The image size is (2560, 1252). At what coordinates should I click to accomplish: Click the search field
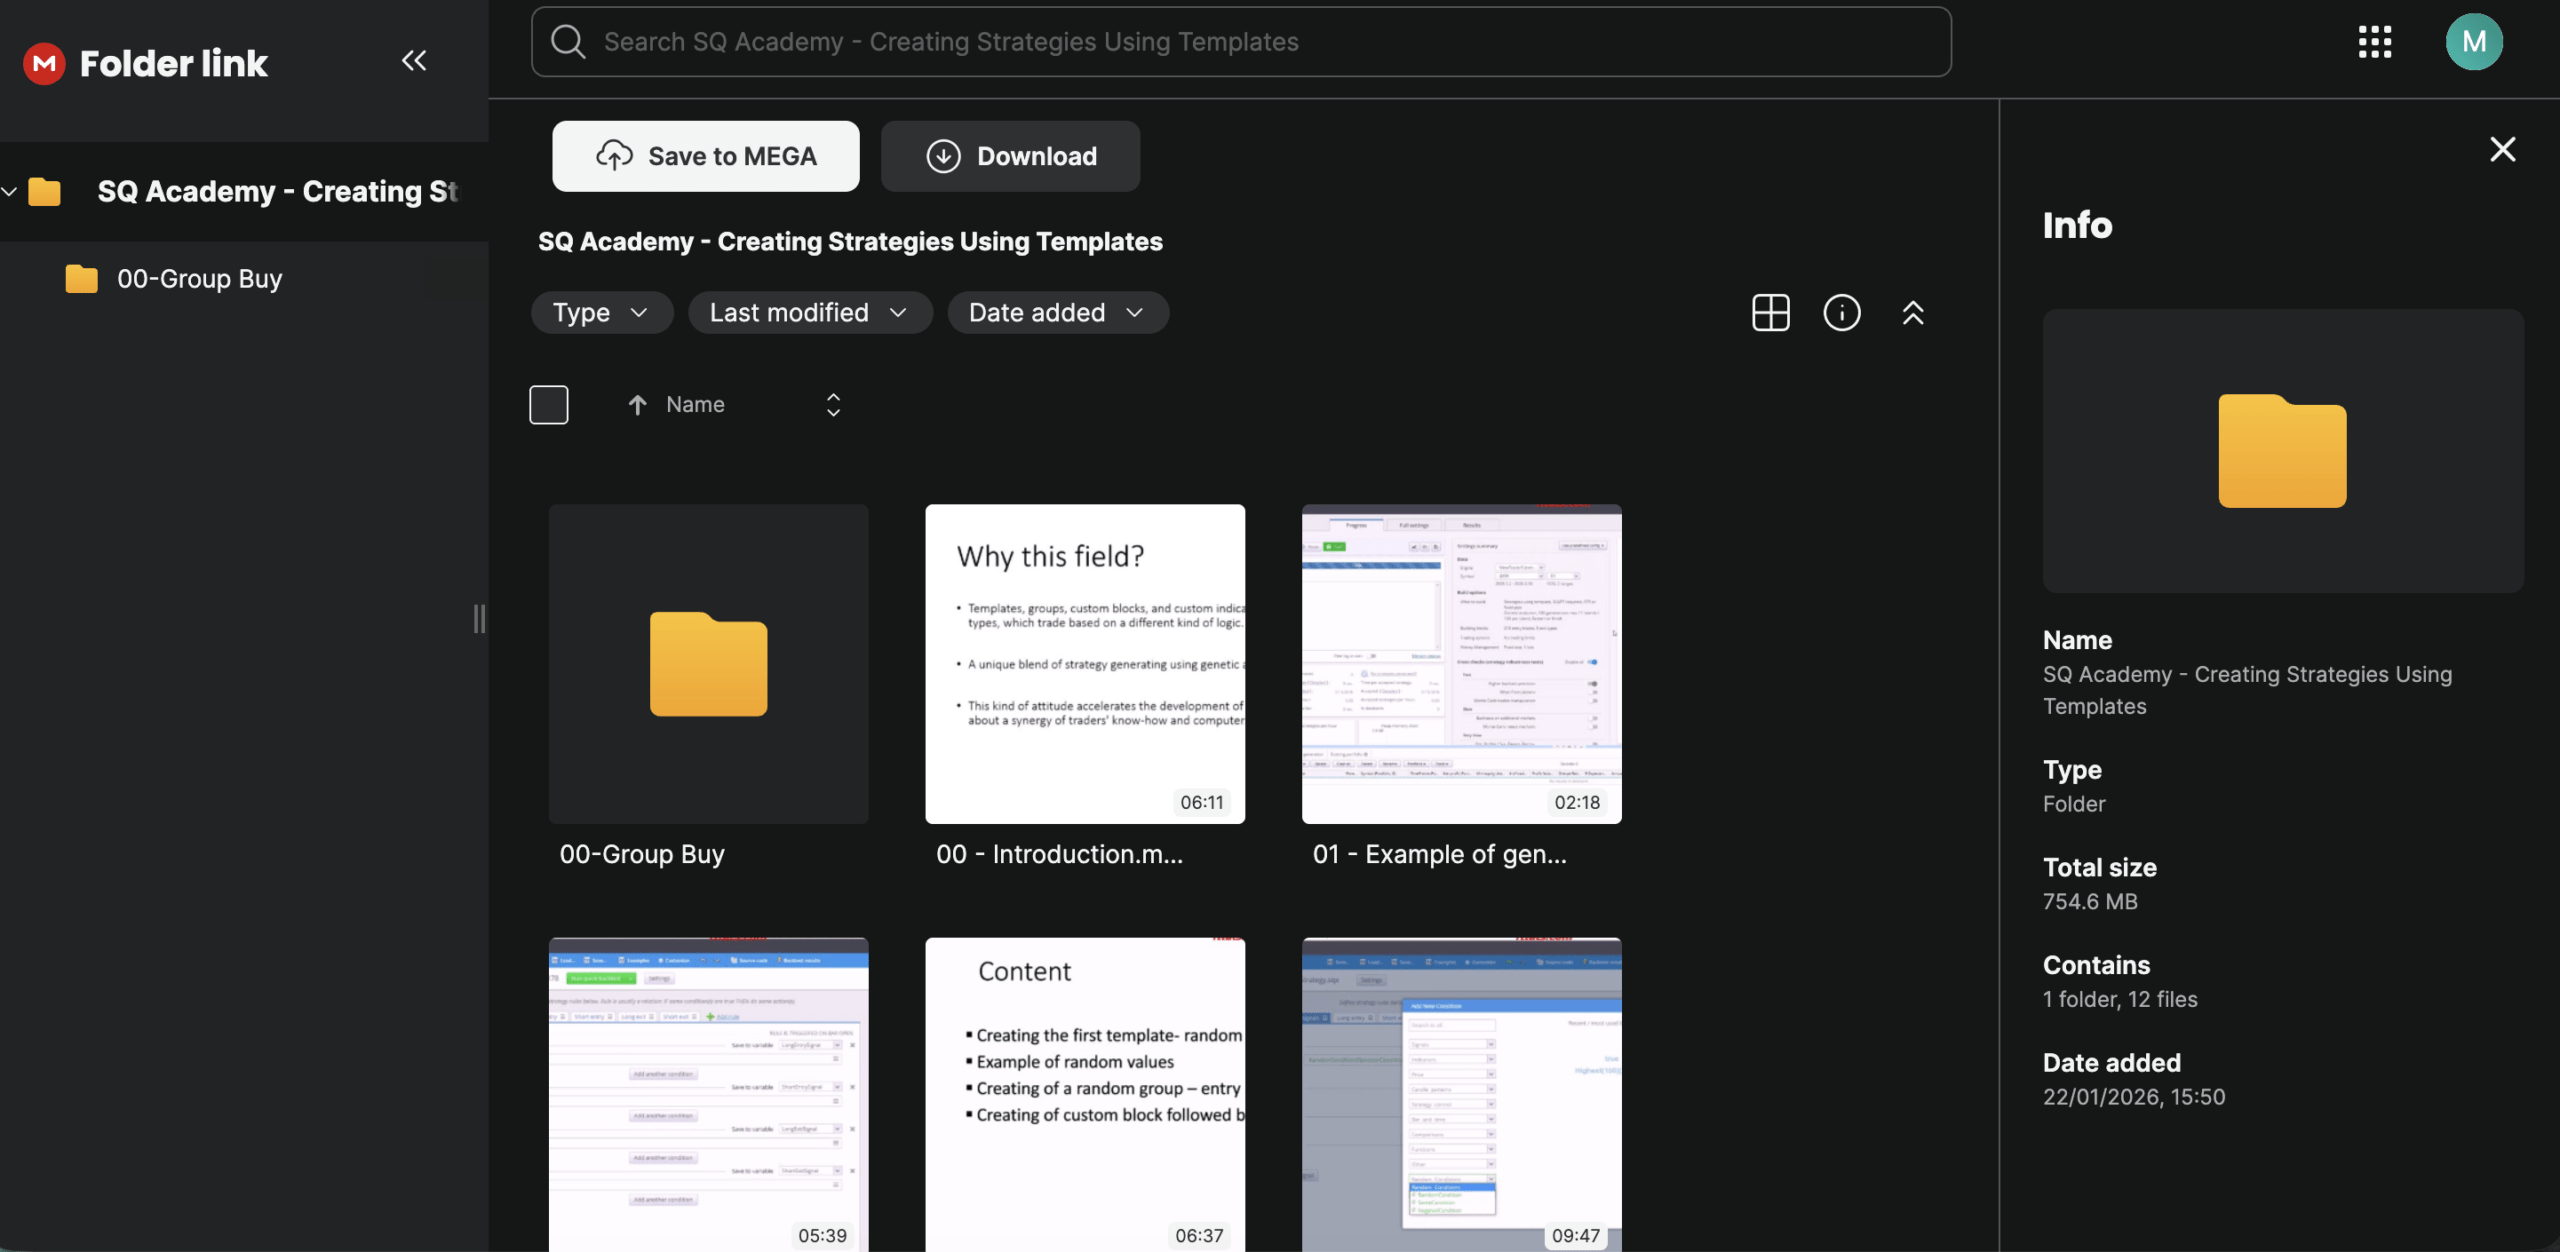pyautogui.click(x=1240, y=42)
